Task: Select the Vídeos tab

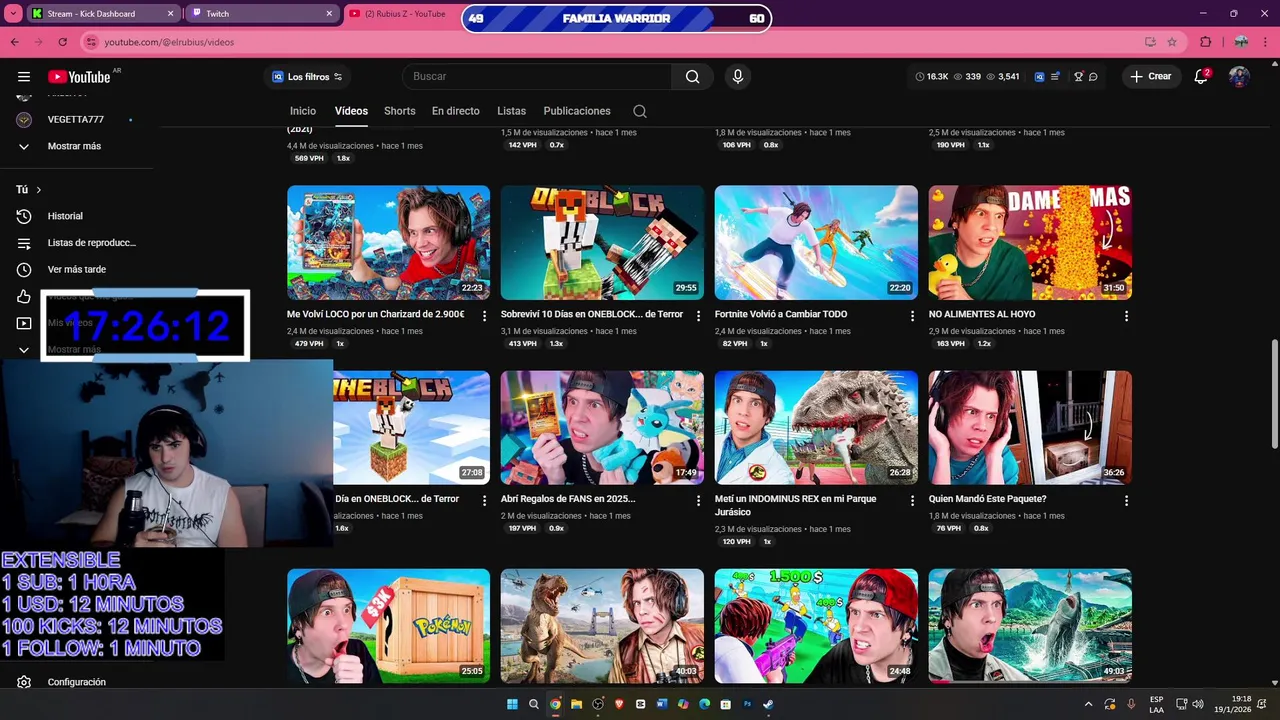Action: click(351, 111)
